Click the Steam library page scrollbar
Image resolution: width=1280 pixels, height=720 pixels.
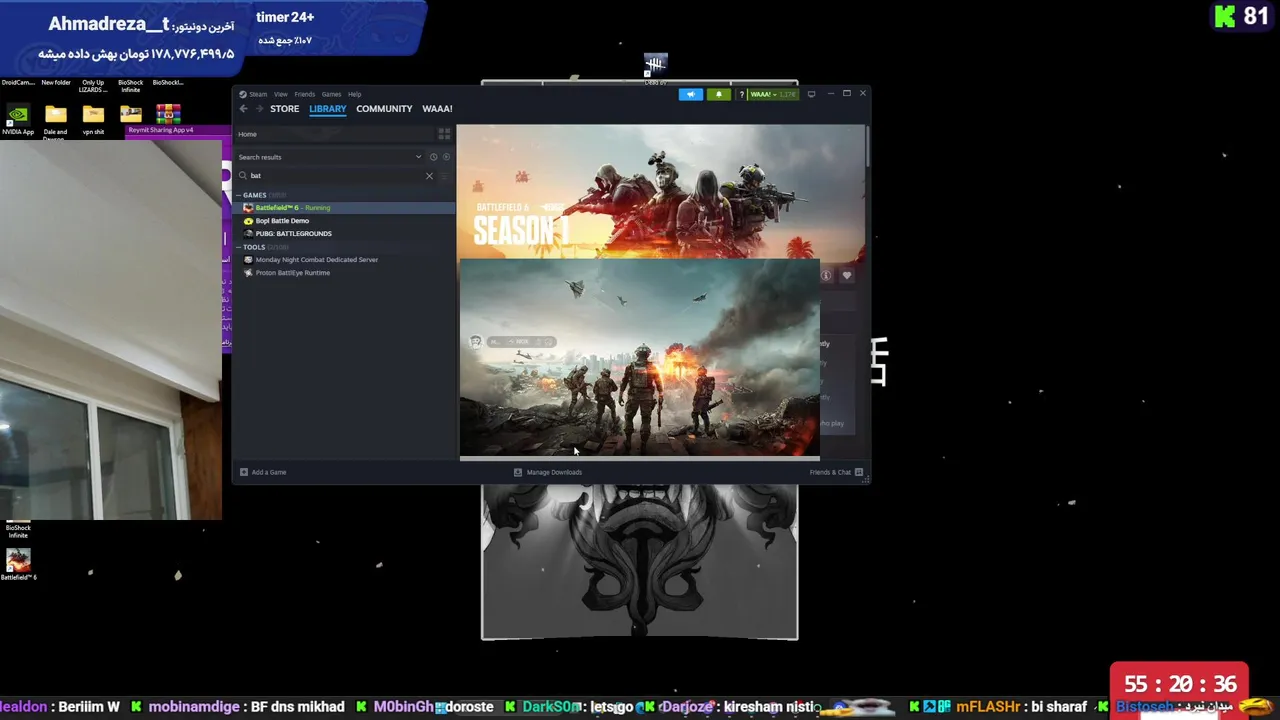tap(867, 147)
